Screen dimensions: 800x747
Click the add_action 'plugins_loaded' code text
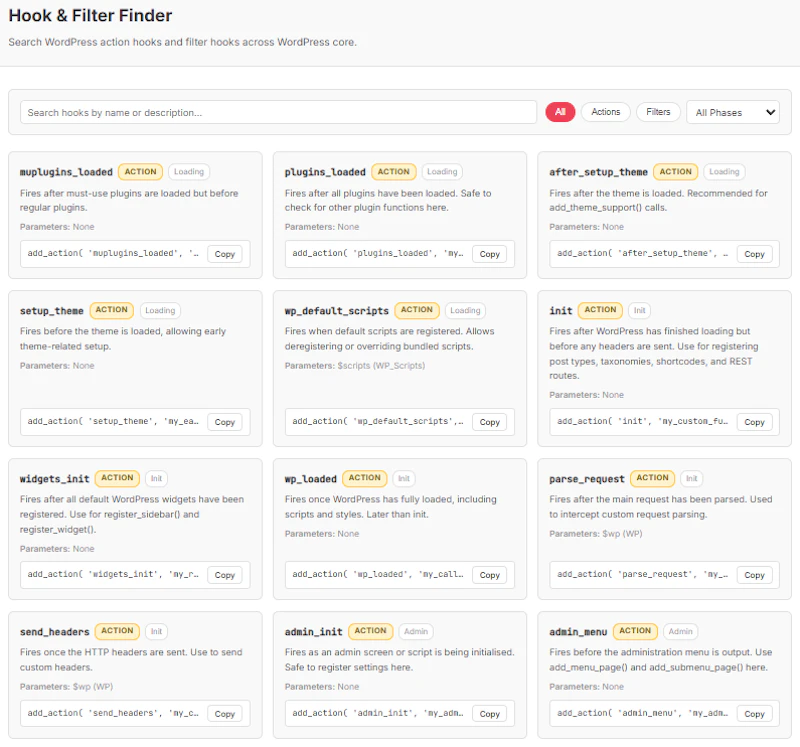coord(378,254)
